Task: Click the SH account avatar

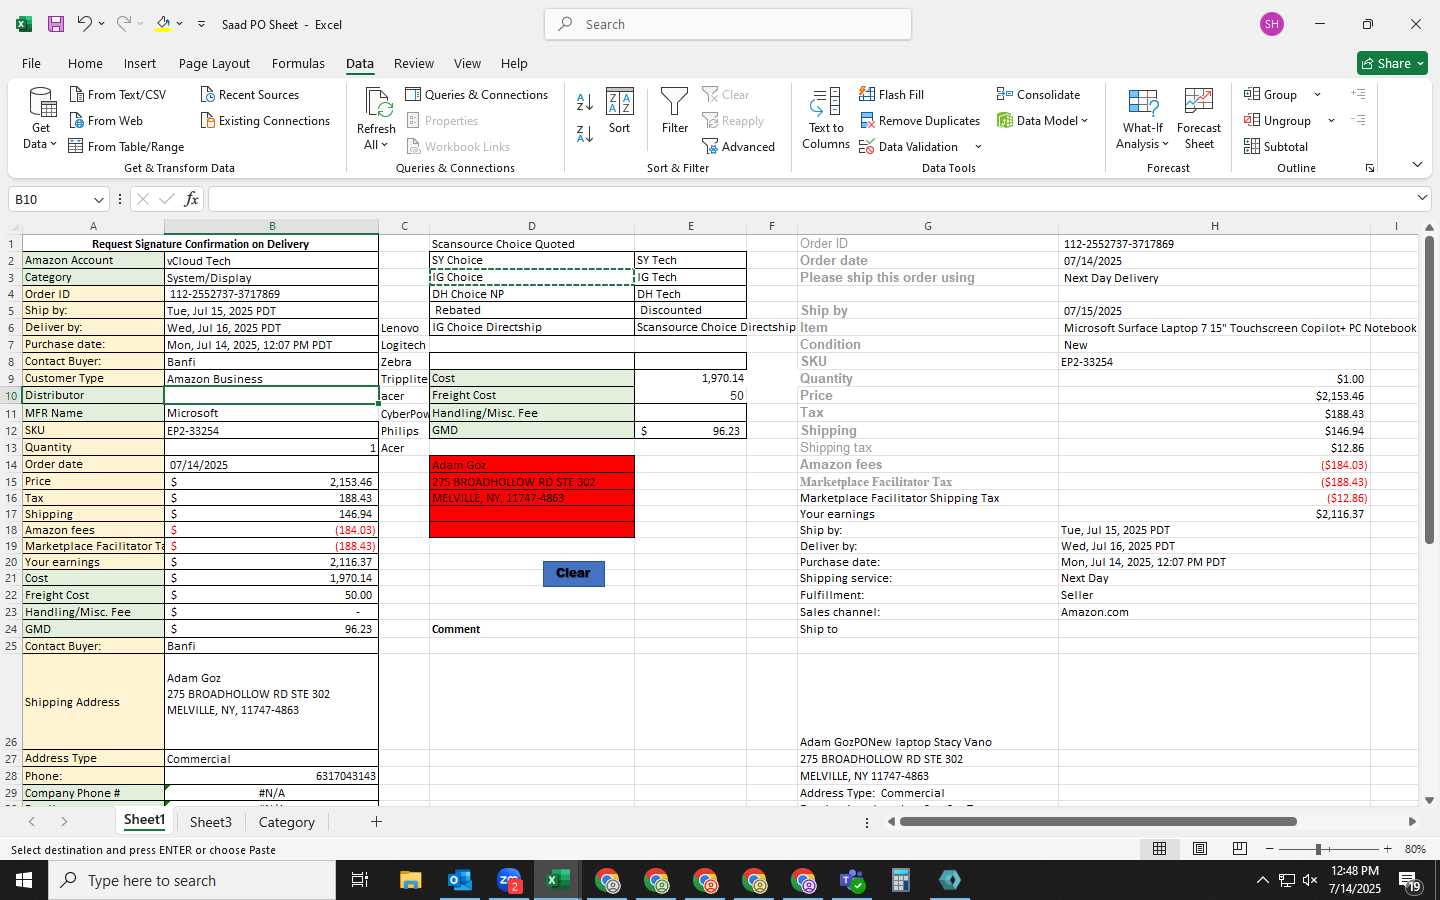Action: [1272, 24]
